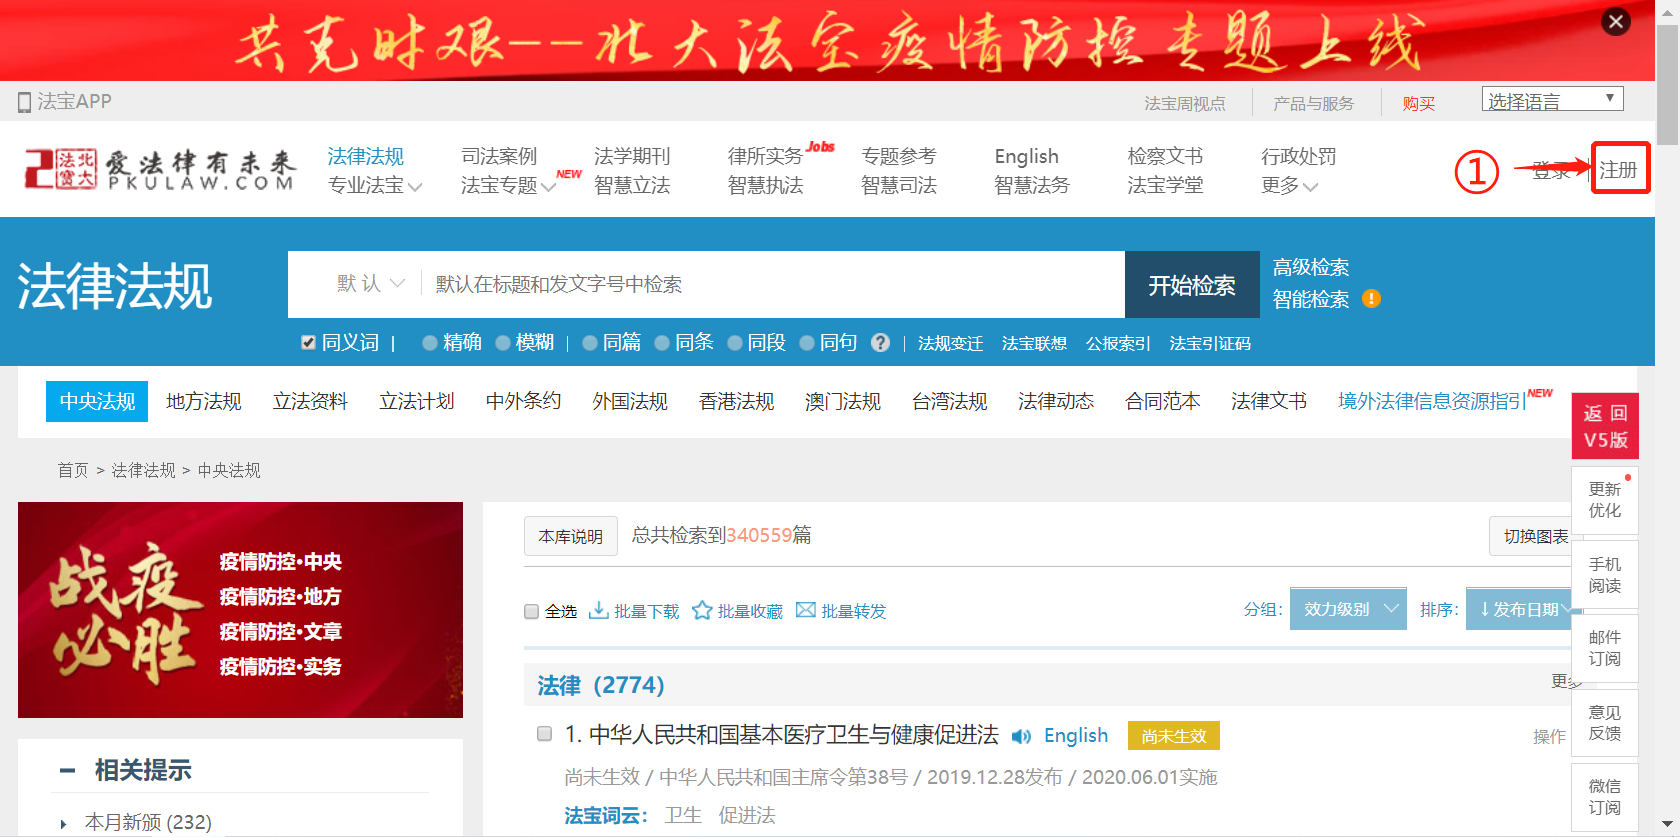Screen dimensions: 1680x837
Task: Open the 选择语言 dropdown
Action: 1552,100
